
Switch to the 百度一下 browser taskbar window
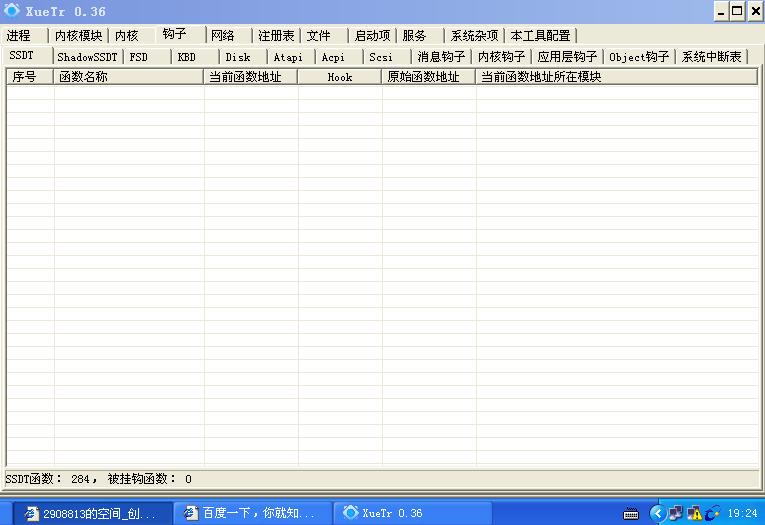pos(250,513)
